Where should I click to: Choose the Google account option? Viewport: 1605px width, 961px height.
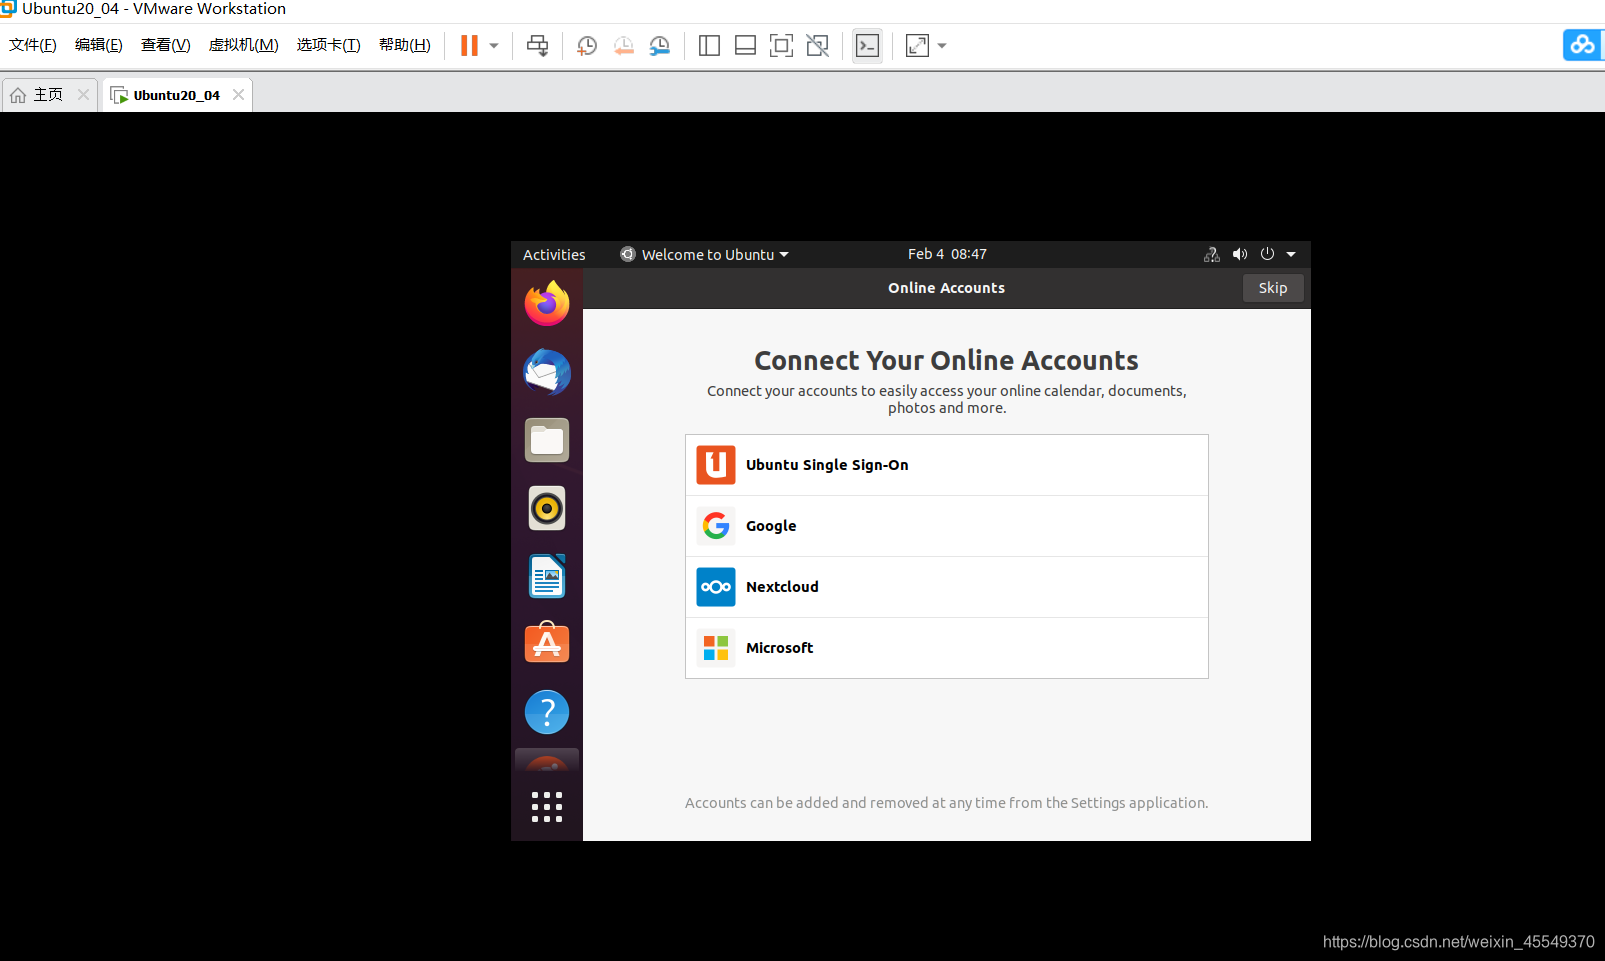(947, 526)
